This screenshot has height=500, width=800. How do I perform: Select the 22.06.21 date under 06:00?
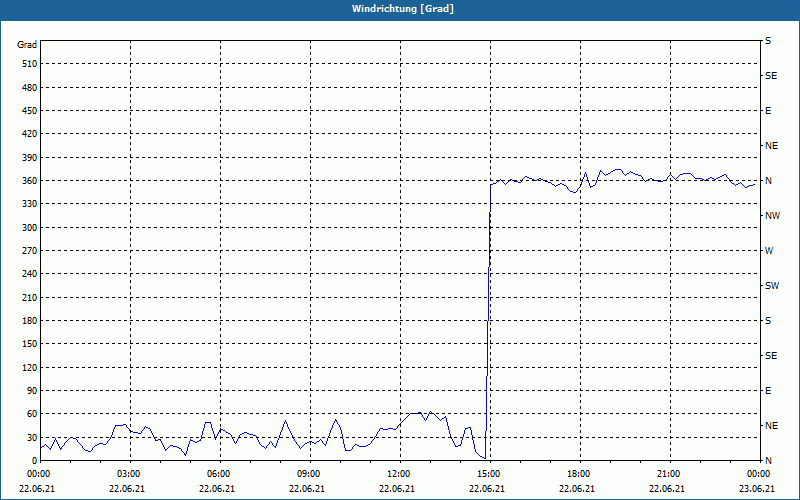[217, 489]
